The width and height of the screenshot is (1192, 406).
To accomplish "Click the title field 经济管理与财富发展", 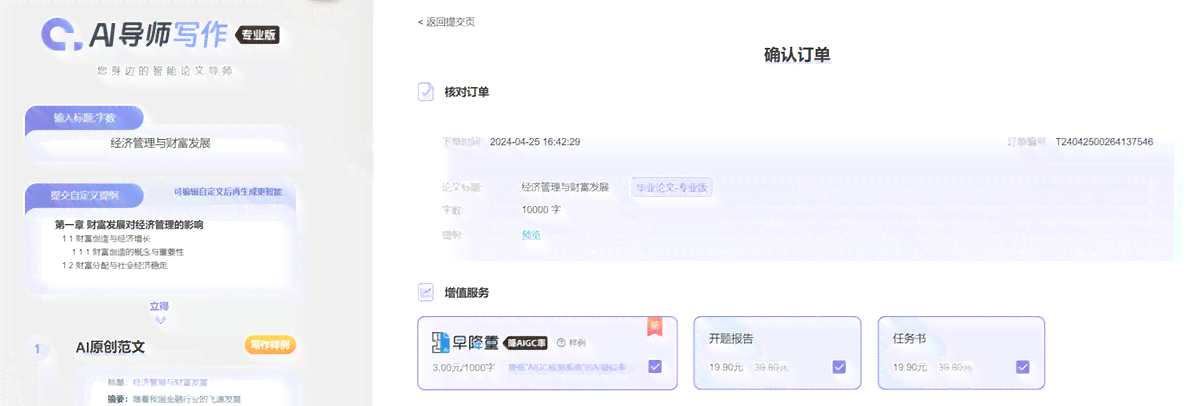I will point(160,143).
